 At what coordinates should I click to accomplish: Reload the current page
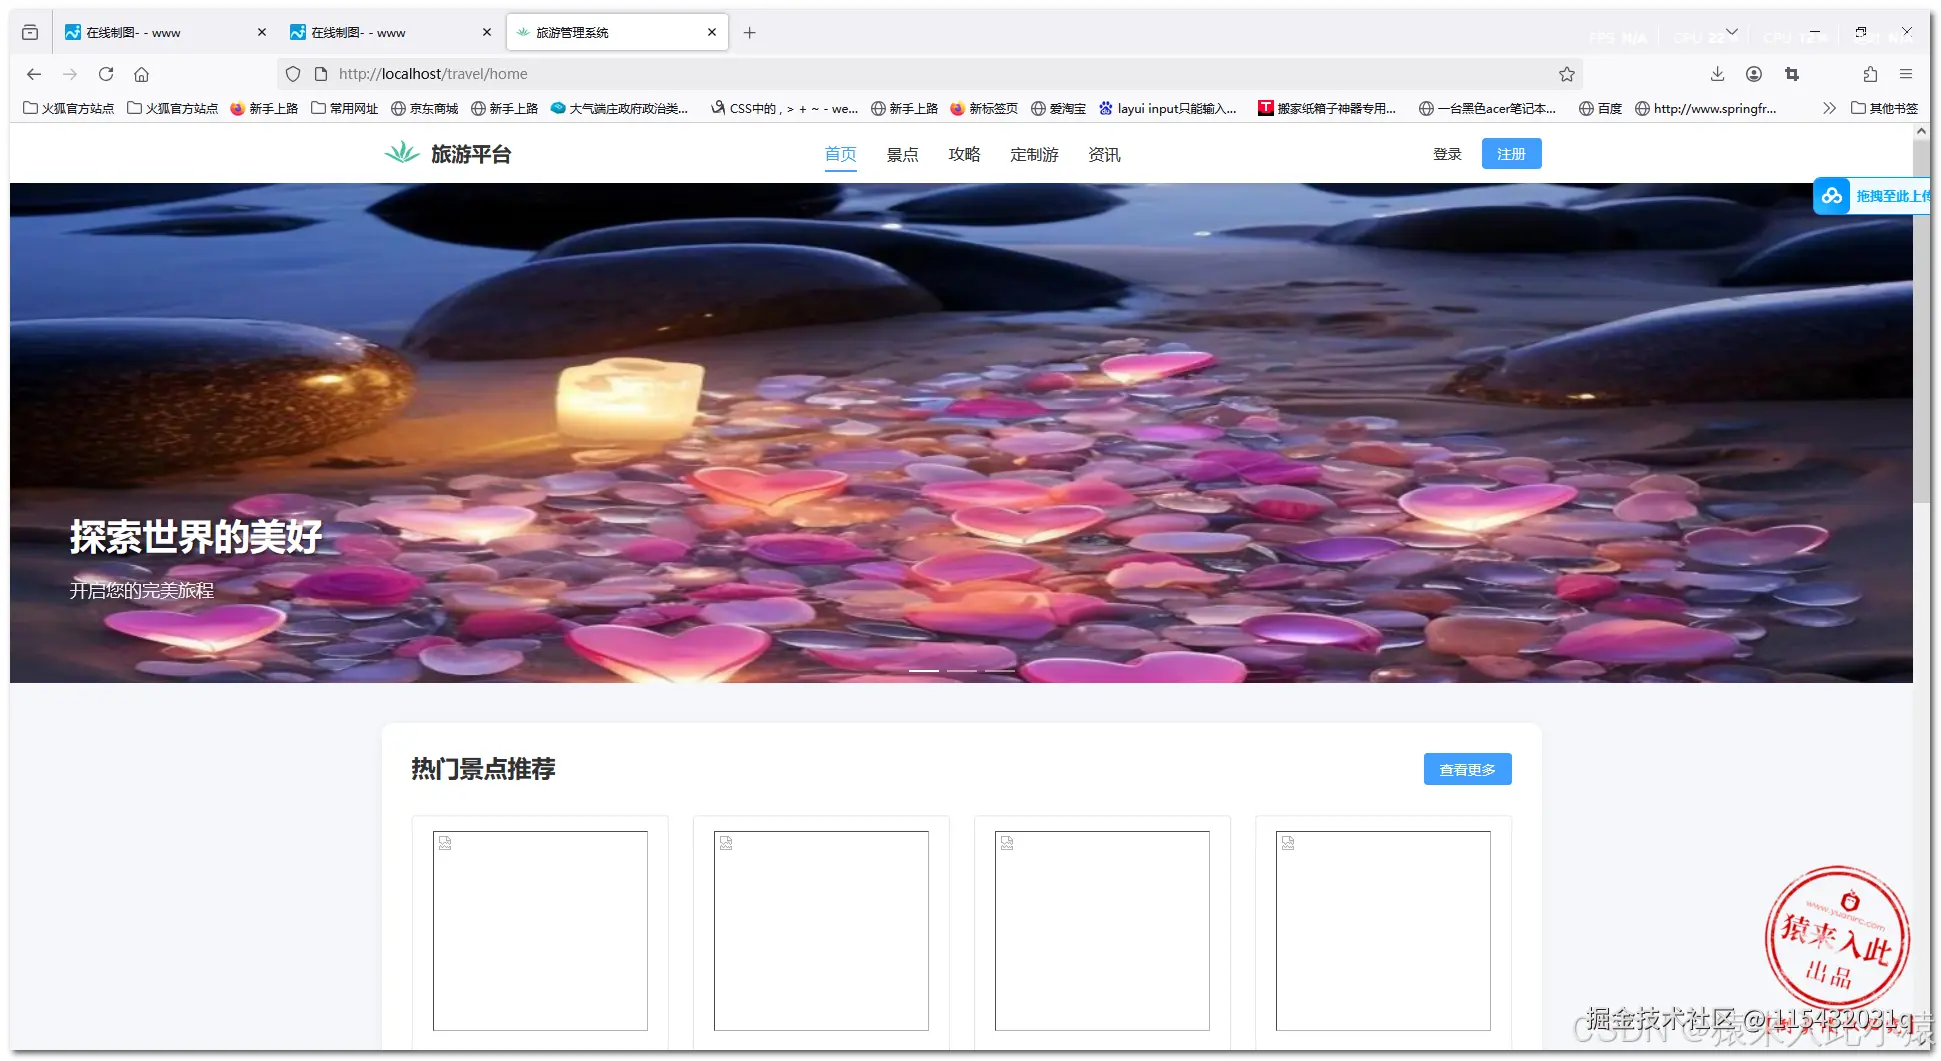click(105, 73)
